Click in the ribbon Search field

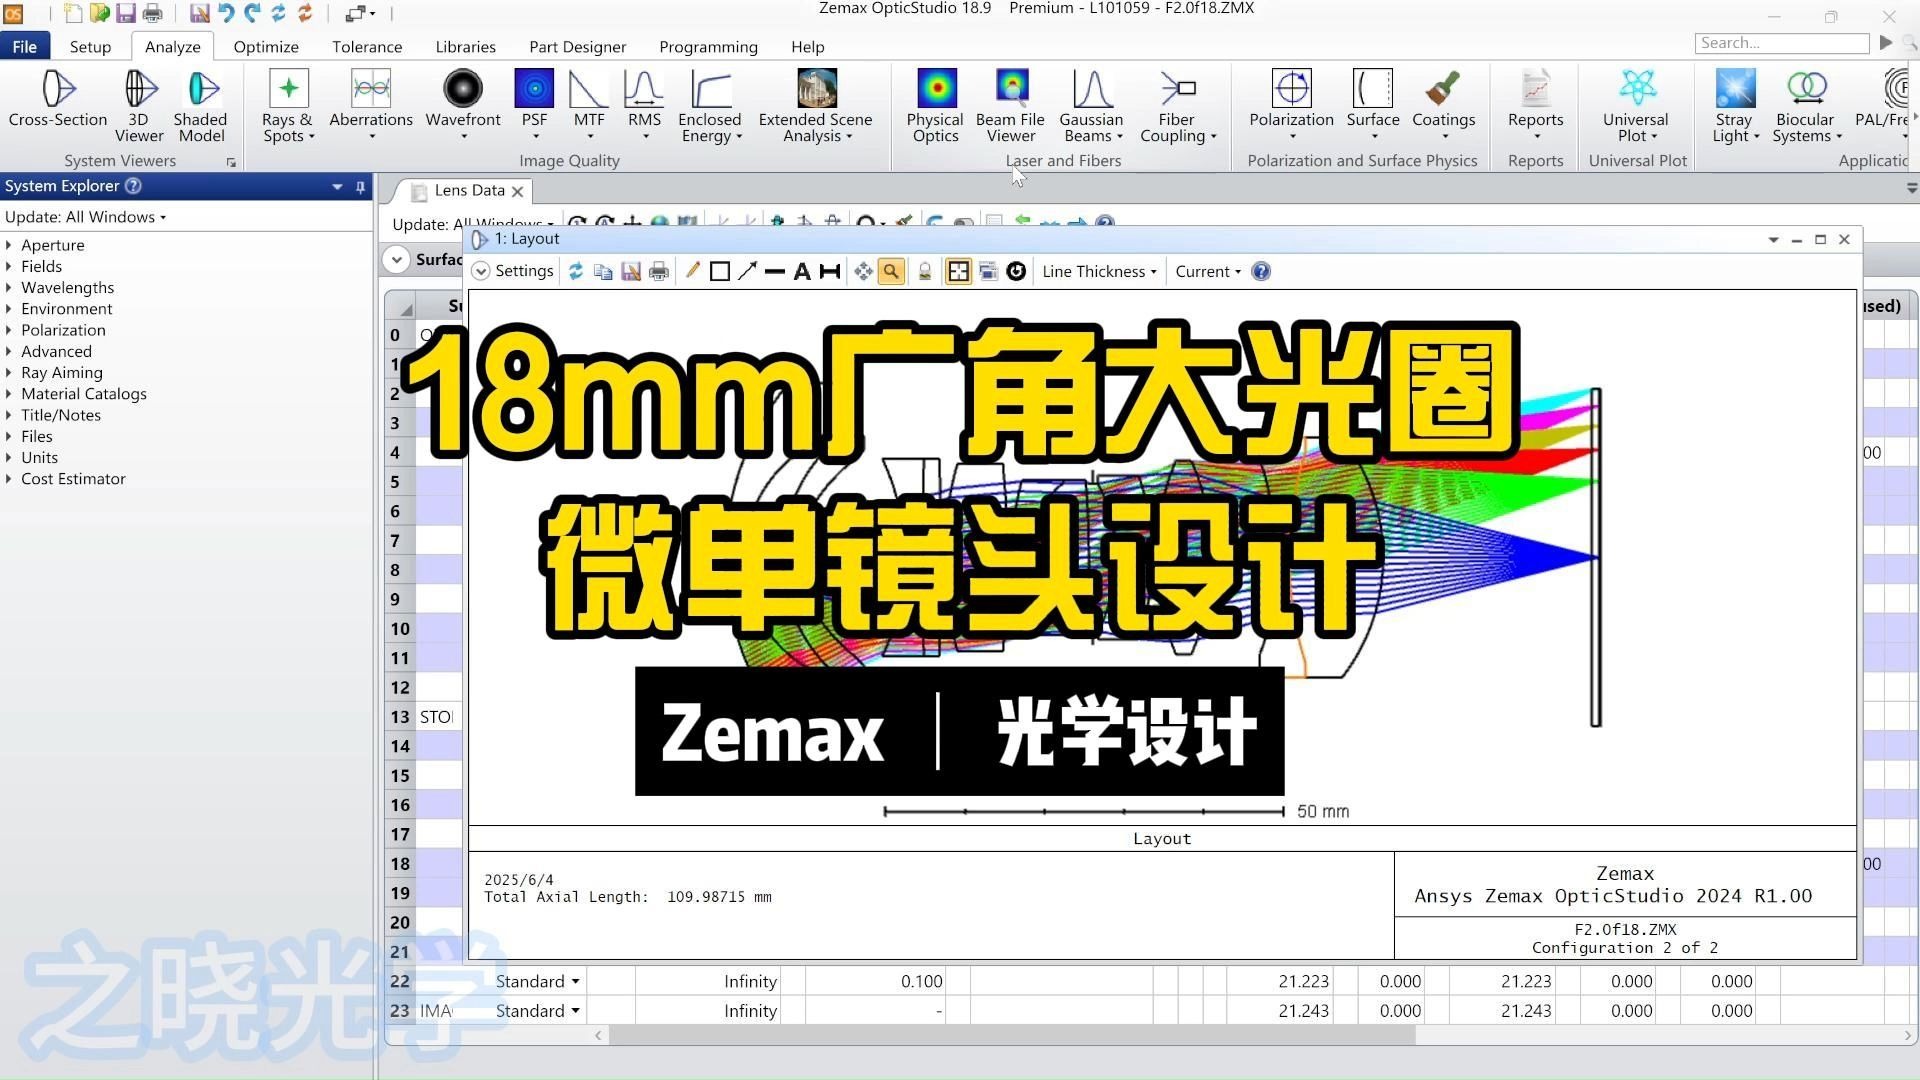[1781, 43]
